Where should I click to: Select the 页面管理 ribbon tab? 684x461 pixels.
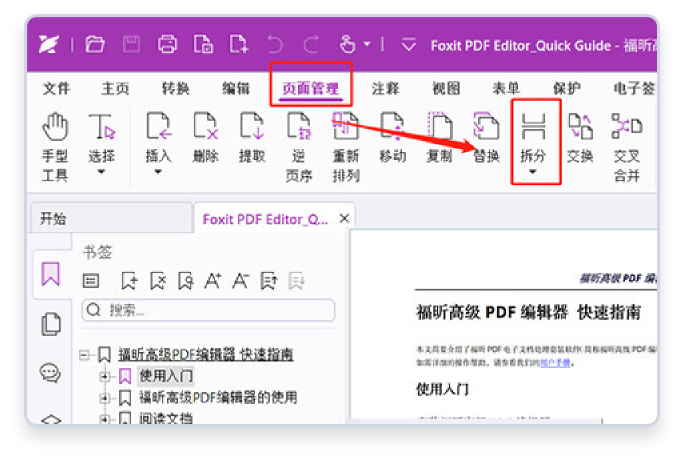tap(311, 89)
